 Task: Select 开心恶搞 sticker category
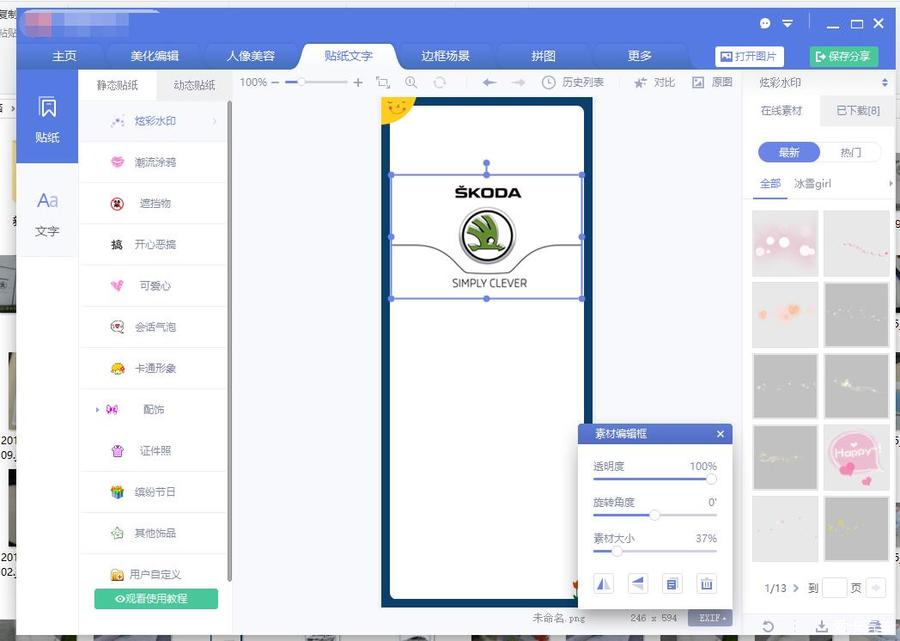[x=153, y=244]
